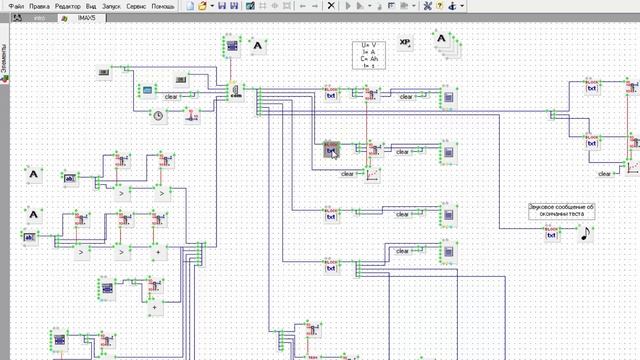640x360 pixels.
Task: Click the second play icon with dropdown
Action: [x=360, y=6]
